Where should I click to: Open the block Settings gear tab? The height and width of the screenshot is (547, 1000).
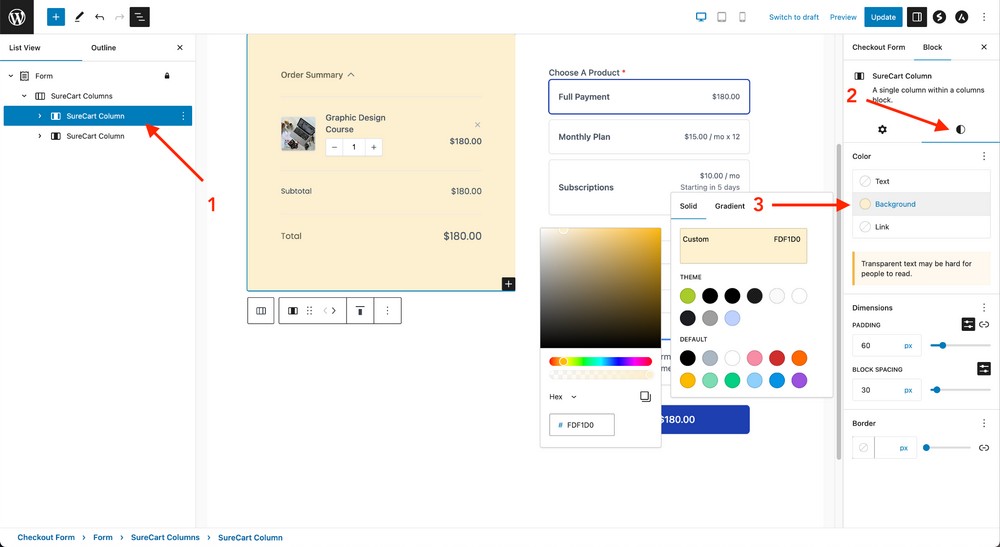tap(882, 129)
